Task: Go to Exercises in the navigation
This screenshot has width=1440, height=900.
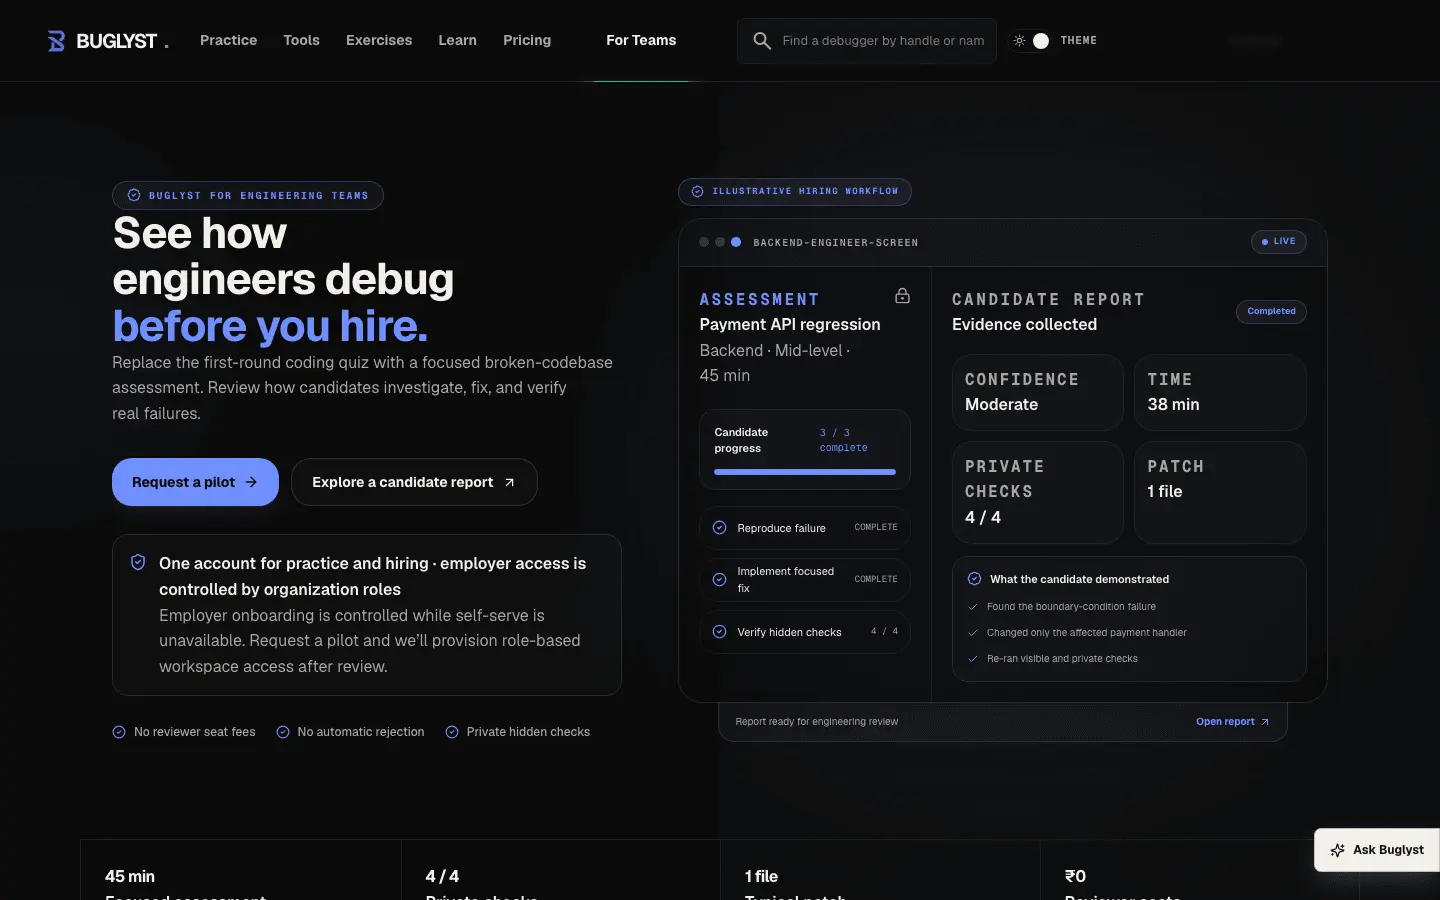Action: pyautogui.click(x=379, y=40)
